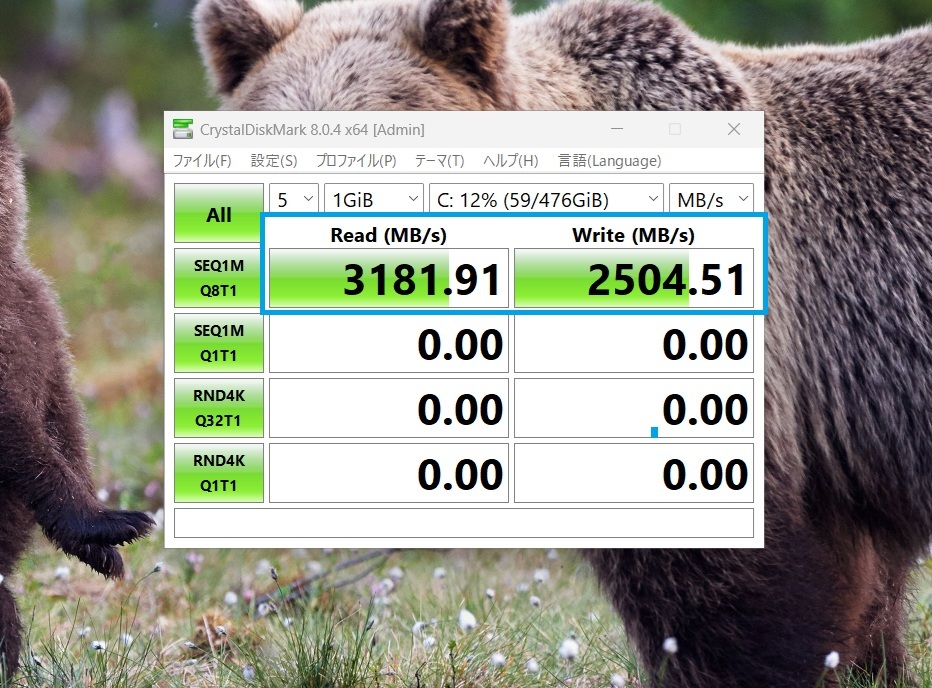The image size is (932, 688).
Task: Open the C: 12% drive selection dropdown
Action: click(x=546, y=199)
